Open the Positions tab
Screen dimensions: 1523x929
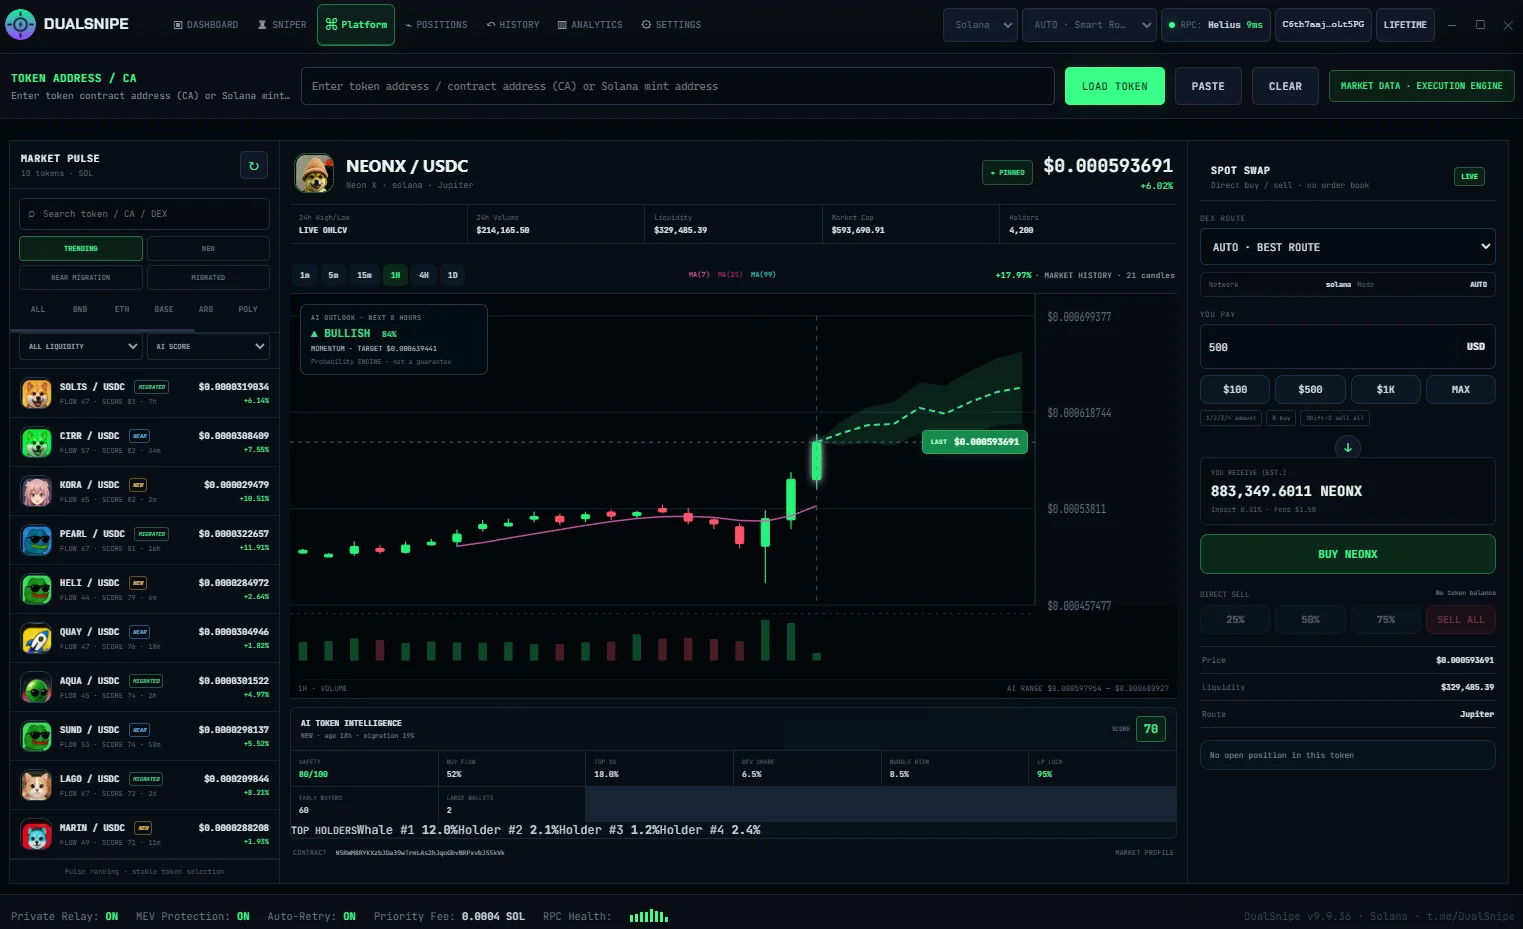point(436,25)
